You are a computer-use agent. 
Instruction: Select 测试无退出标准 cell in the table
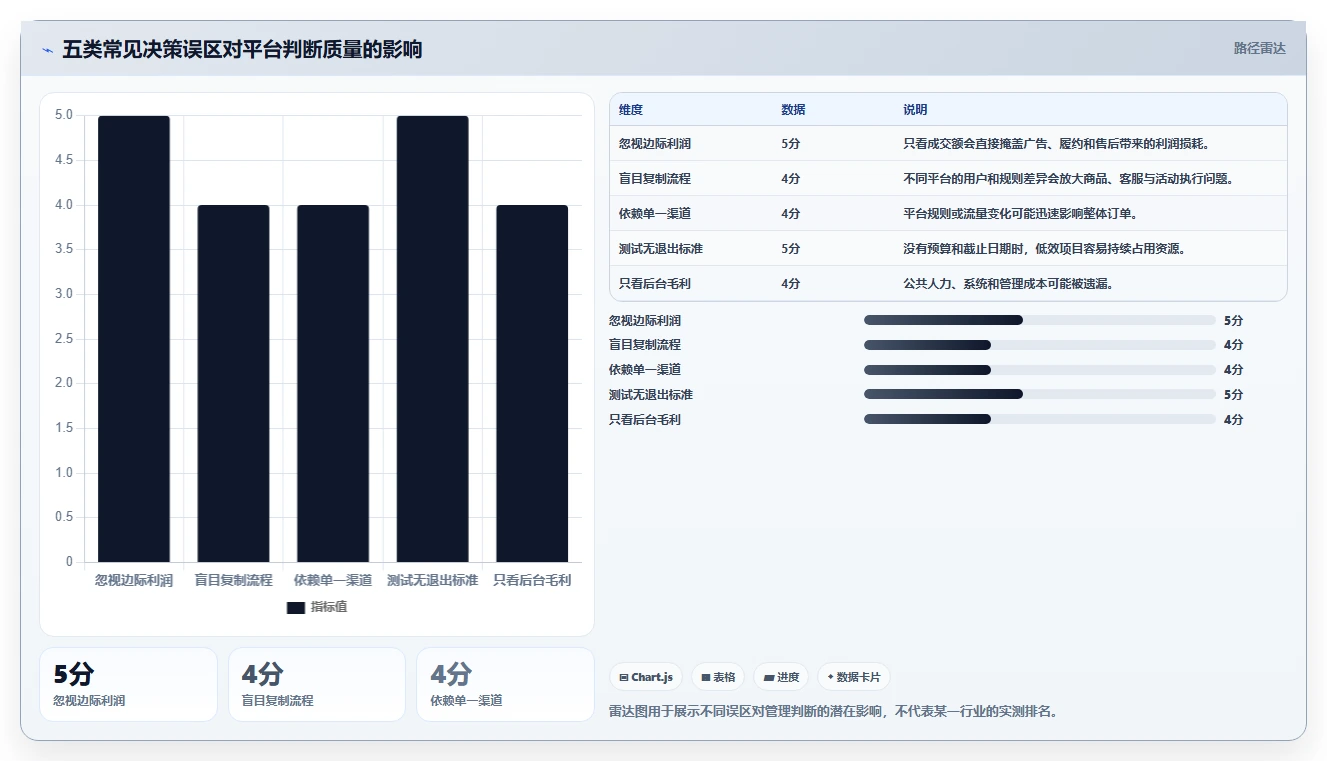(660, 249)
